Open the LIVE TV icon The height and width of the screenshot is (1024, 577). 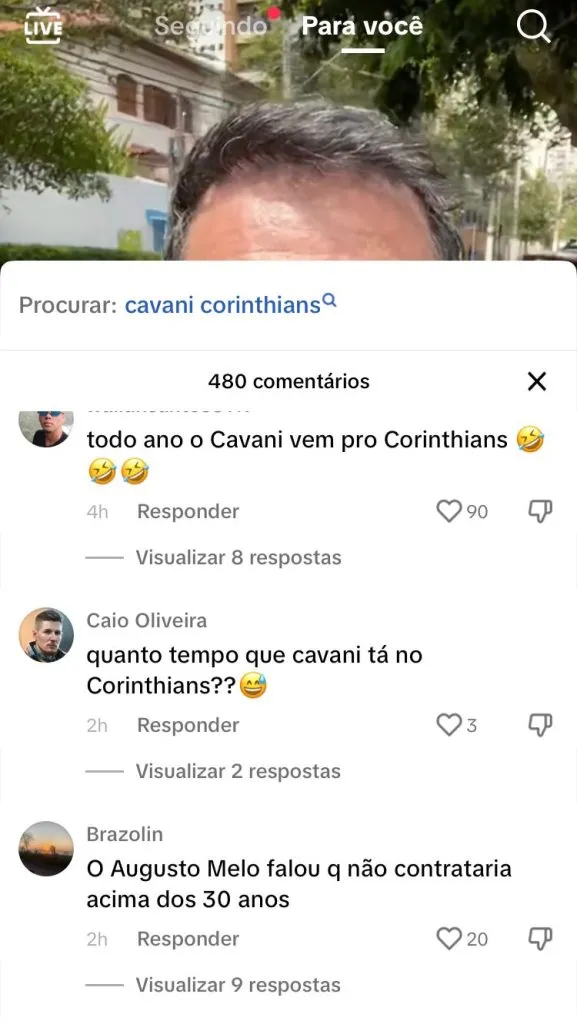click(x=43, y=25)
